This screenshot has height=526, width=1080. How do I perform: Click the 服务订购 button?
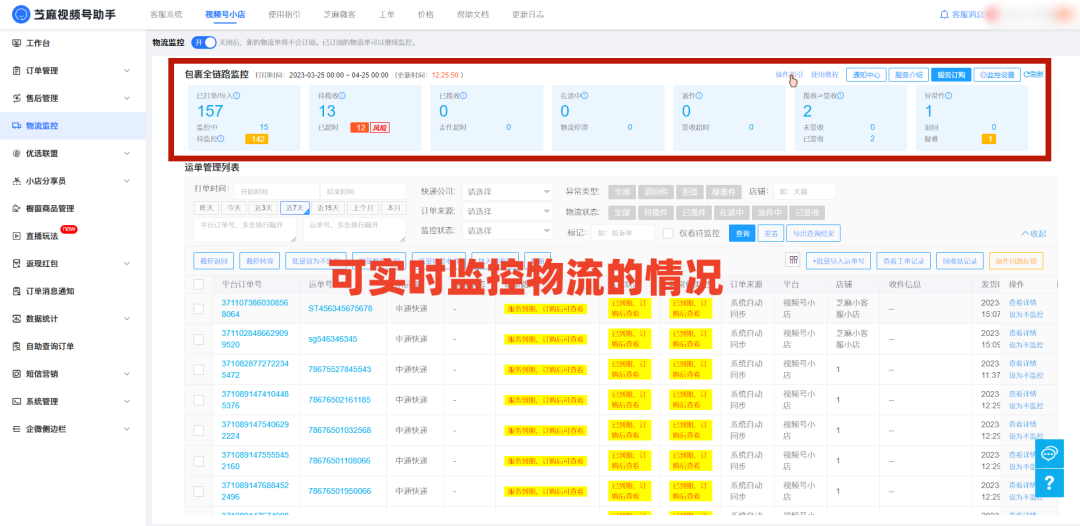coord(950,75)
